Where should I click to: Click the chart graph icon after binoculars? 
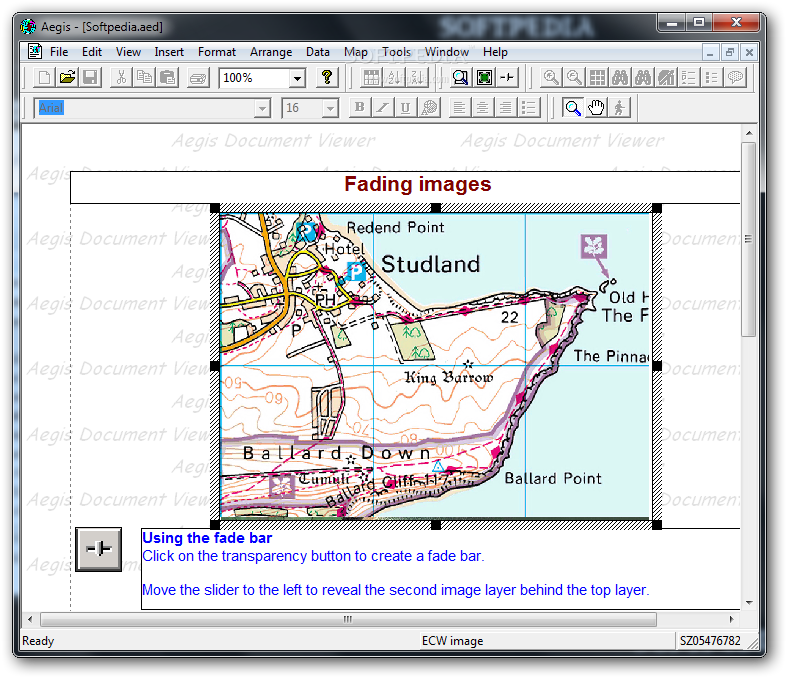tap(666, 78)
